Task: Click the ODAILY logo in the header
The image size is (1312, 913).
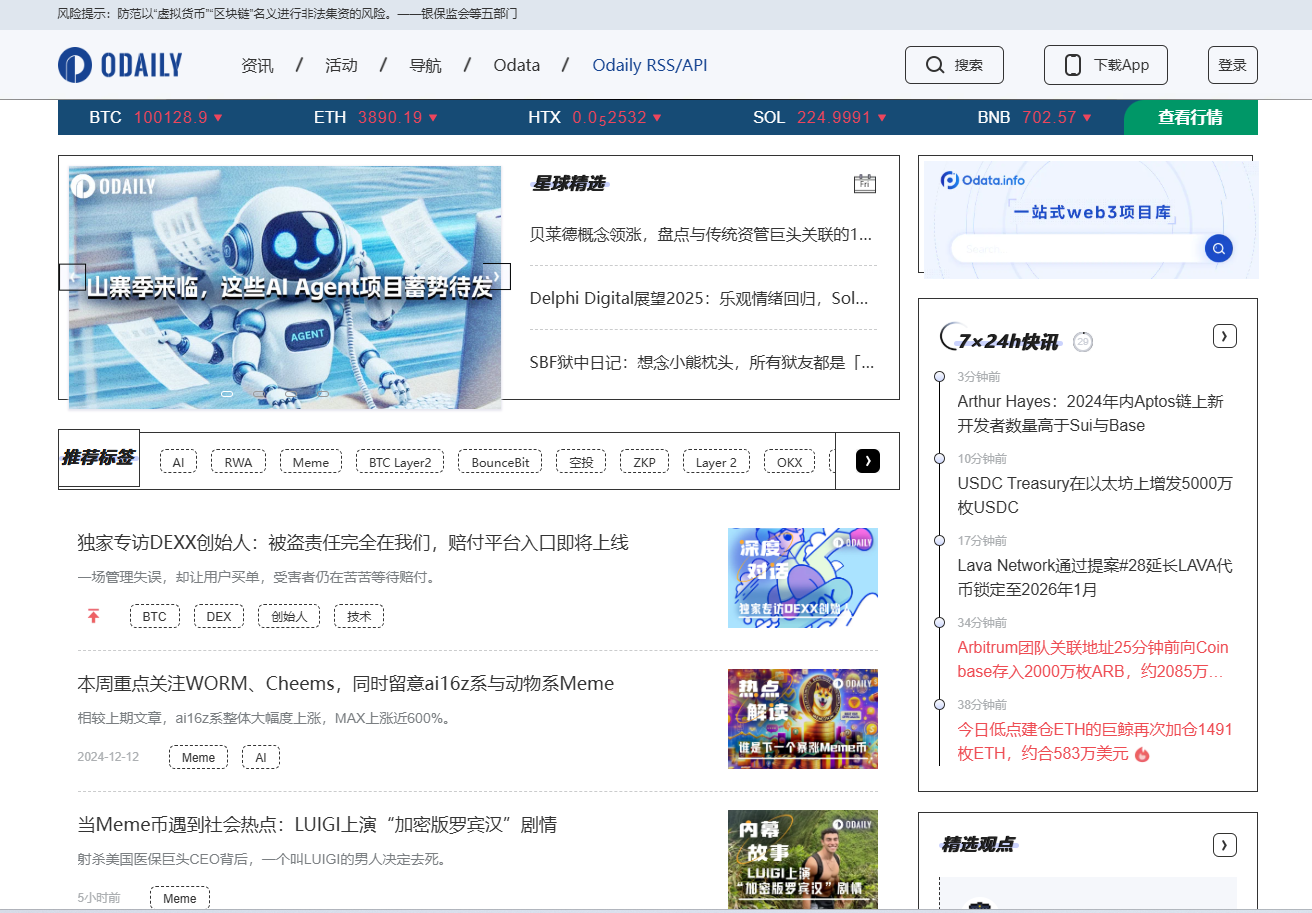Action: [120, 64]
